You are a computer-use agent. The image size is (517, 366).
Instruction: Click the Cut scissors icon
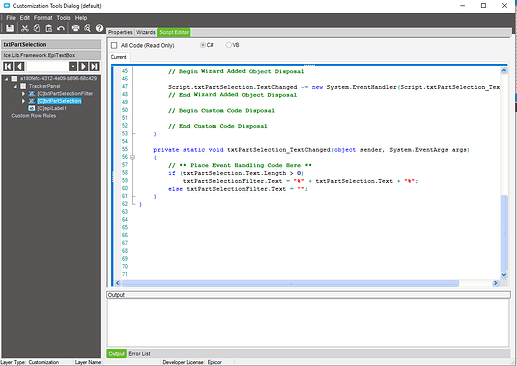coord(25,28)
